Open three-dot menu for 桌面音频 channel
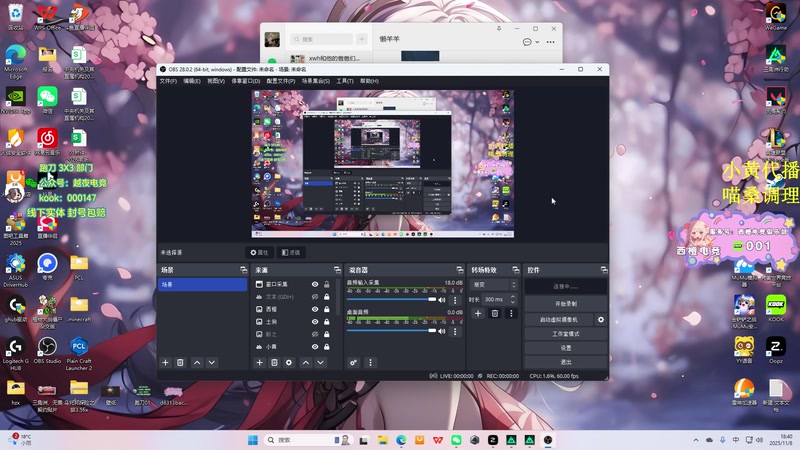The height and width of the screenshot is (450, 800). (455, 331)
